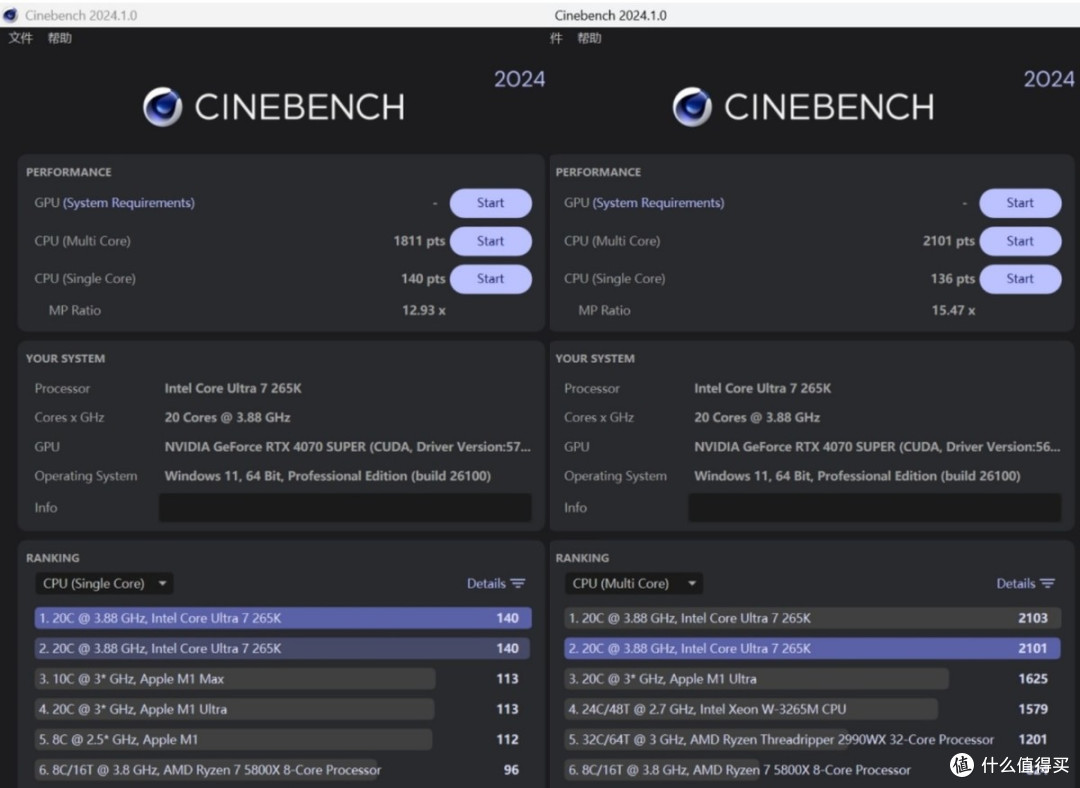Screen dimensions: 1080x788
Task: Open the partially visible 件 menu in right window
Action: [556, 38]
